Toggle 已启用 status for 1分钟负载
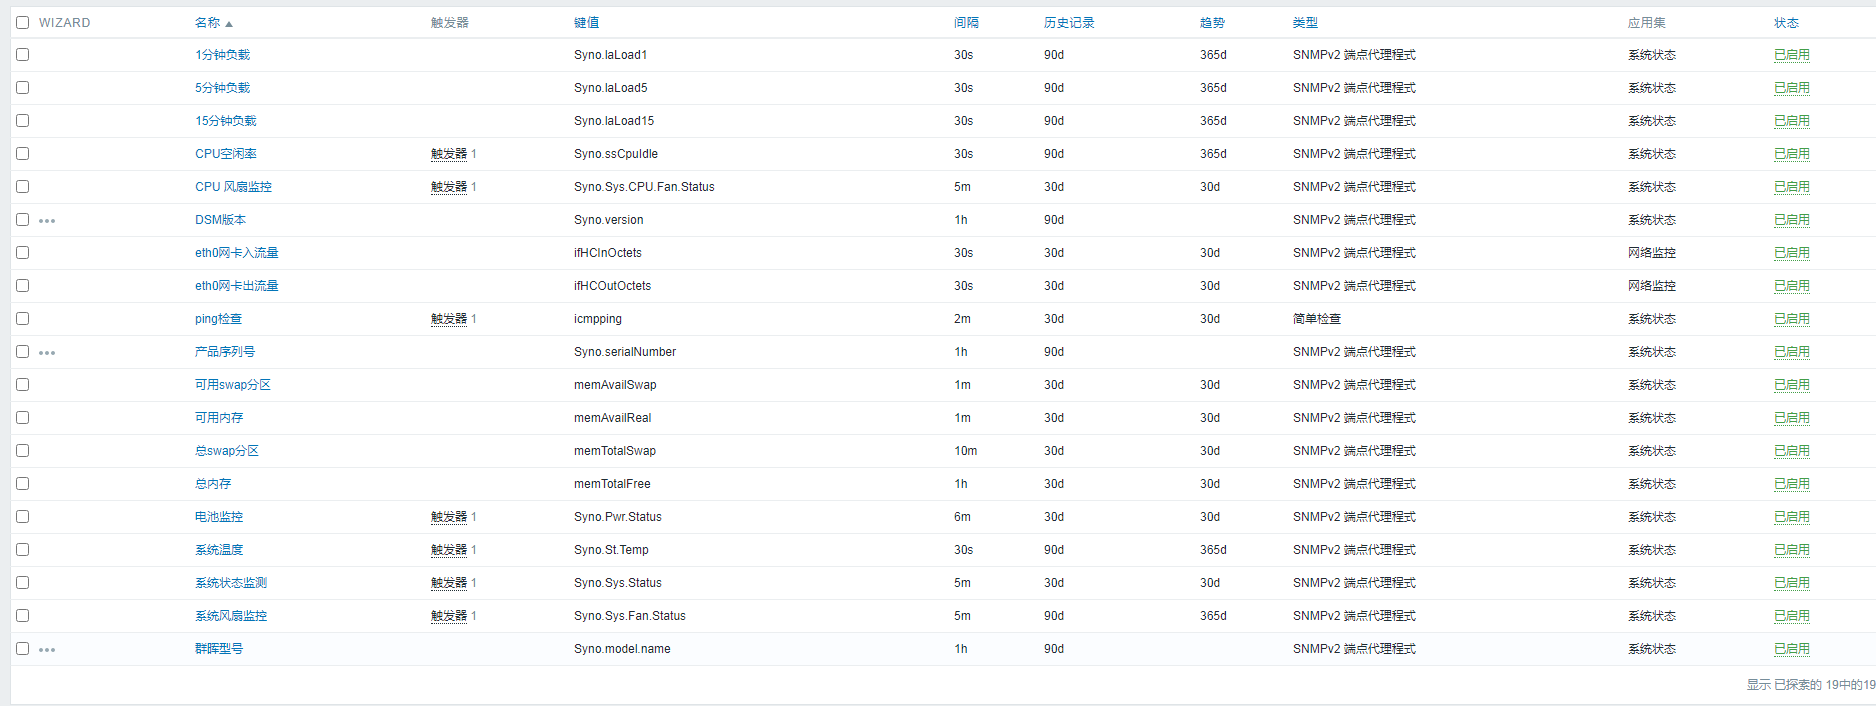This screenshot has width=1876, height=706. pos(1791,55)
